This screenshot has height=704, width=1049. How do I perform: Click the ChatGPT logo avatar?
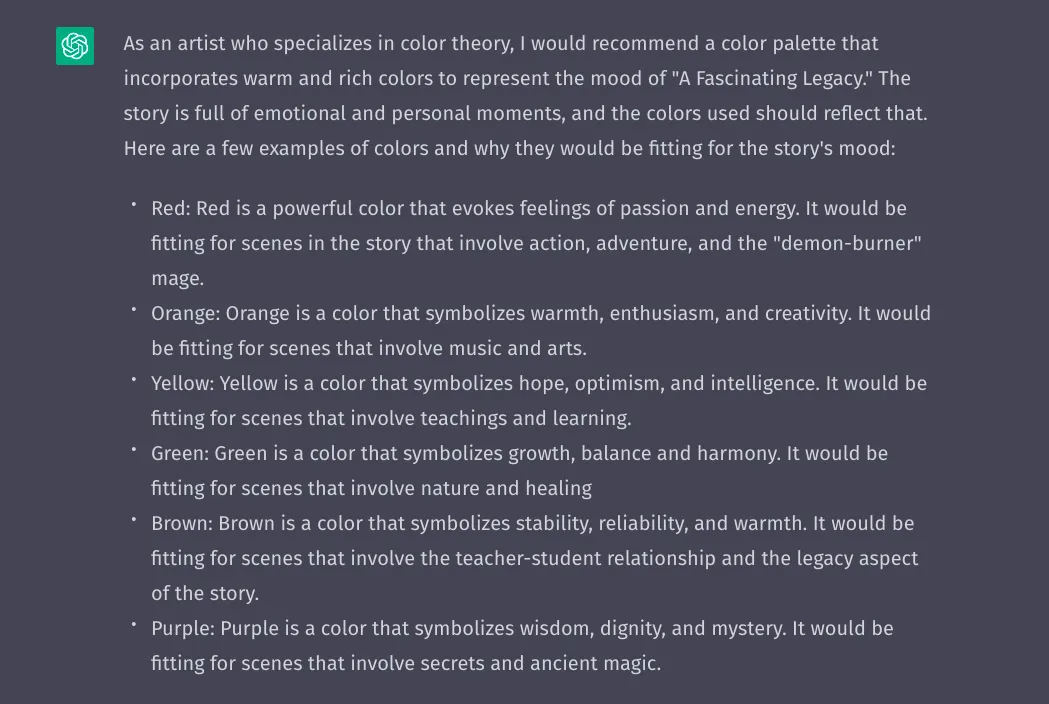pyautogui.click(x=75, y=46)
